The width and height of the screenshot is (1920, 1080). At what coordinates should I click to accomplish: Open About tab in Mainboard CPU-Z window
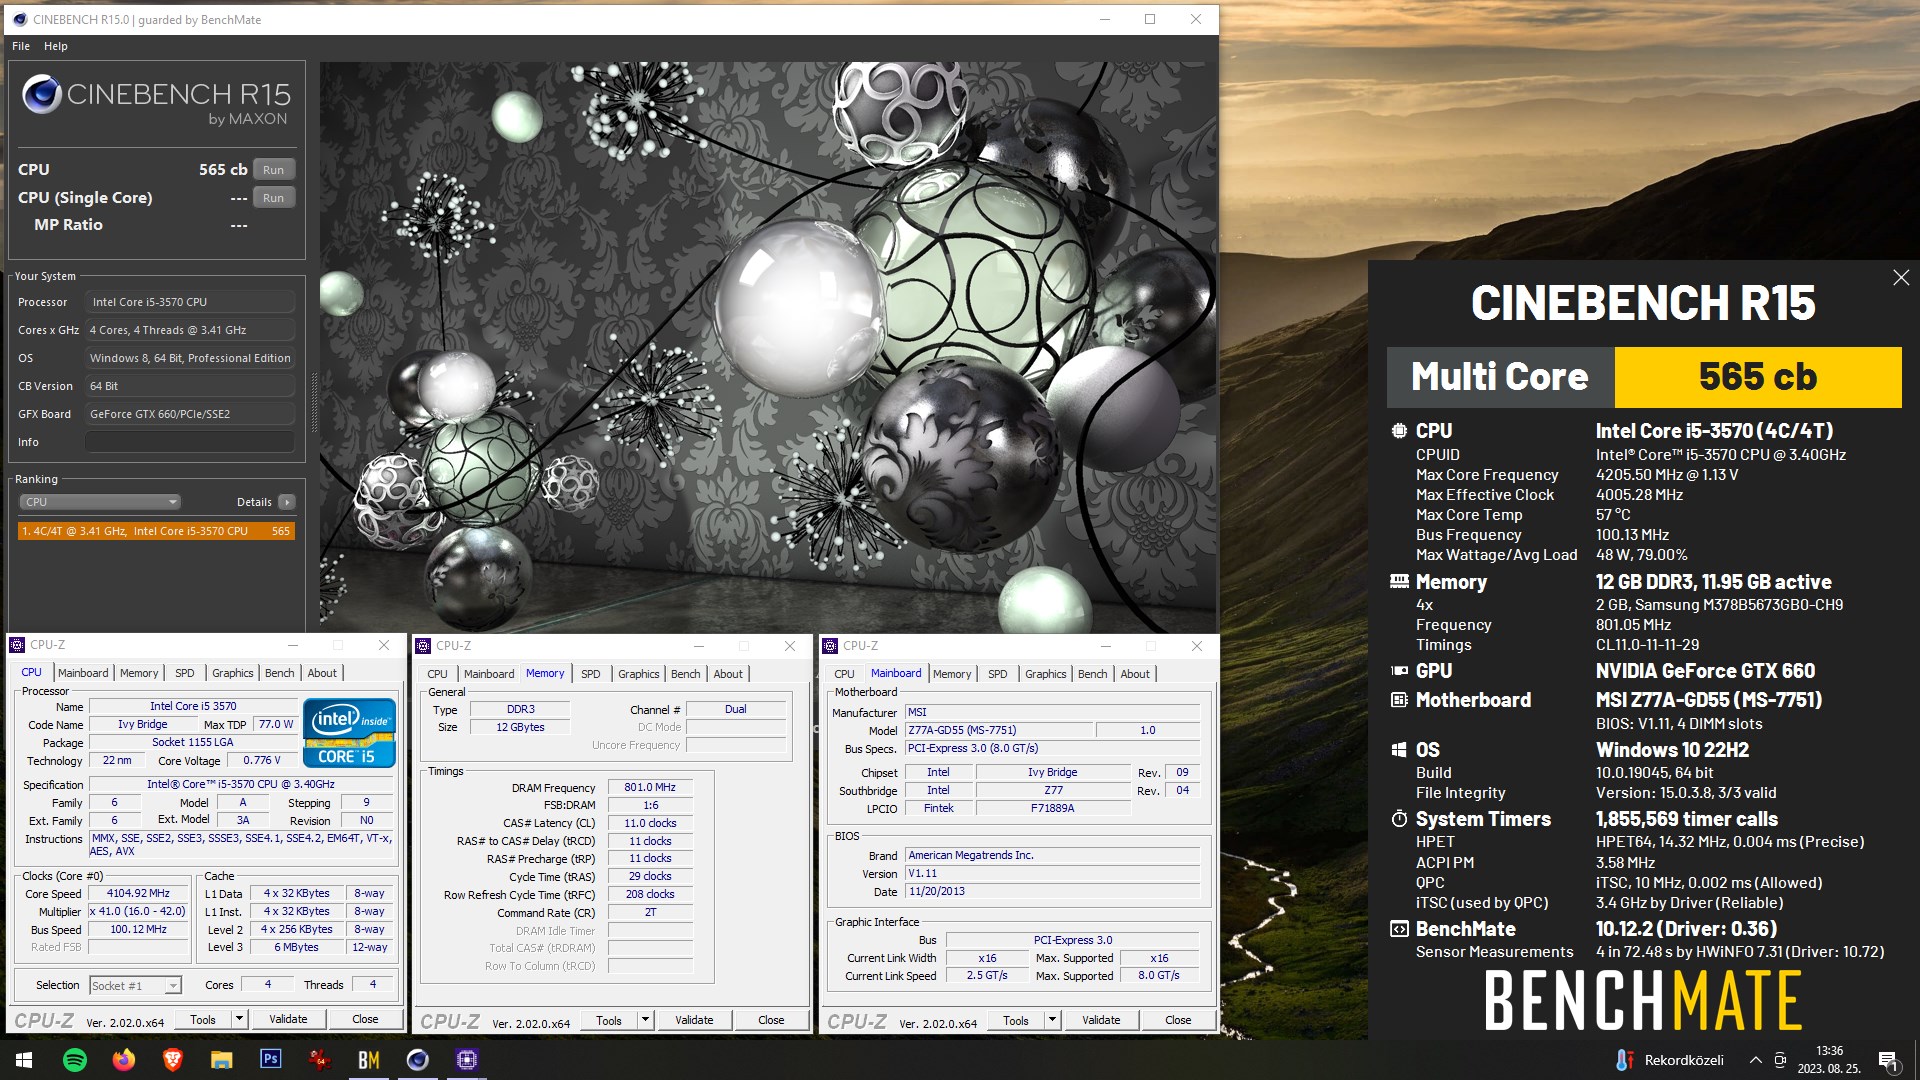tap(1135, 674)
